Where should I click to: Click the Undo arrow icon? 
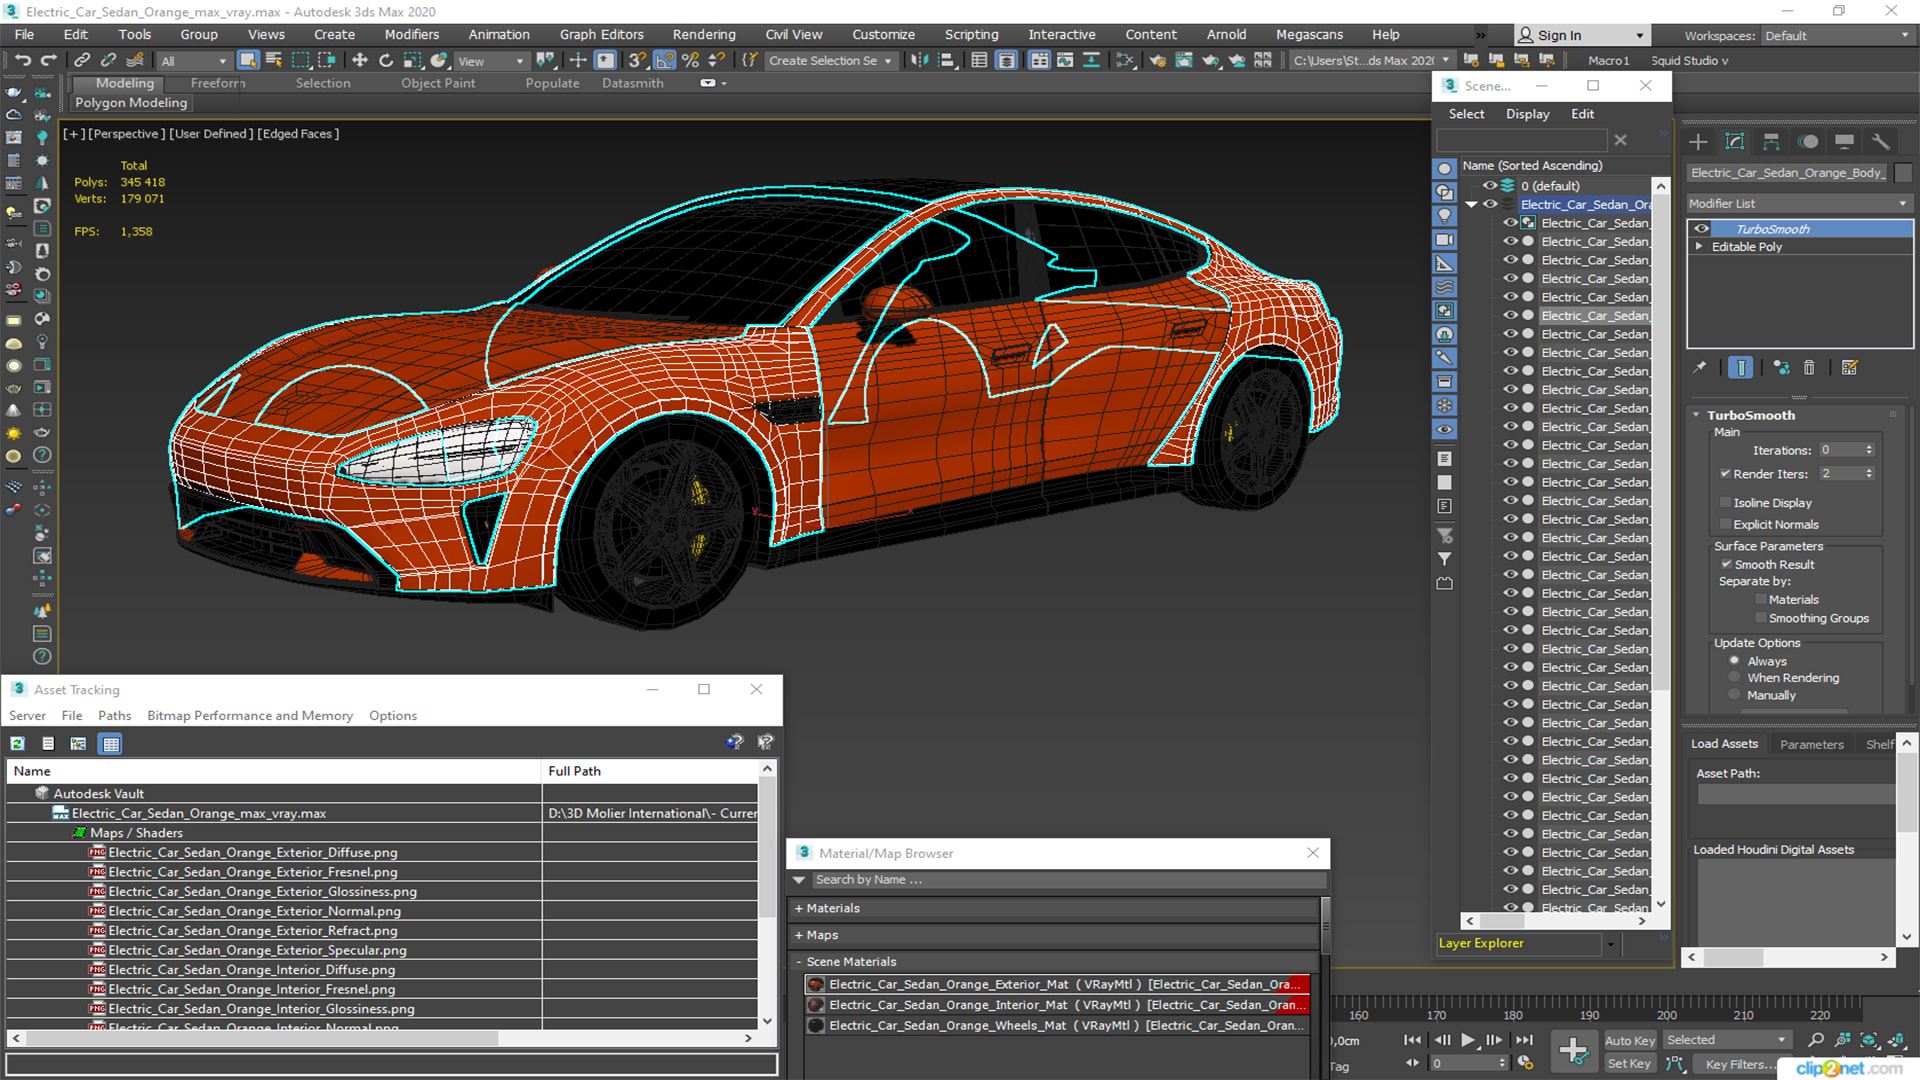[x=23, y=60]
